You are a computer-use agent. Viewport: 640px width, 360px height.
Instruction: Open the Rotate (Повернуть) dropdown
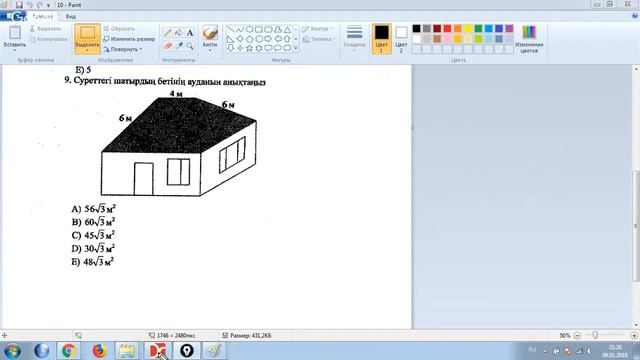pos(122,49)
